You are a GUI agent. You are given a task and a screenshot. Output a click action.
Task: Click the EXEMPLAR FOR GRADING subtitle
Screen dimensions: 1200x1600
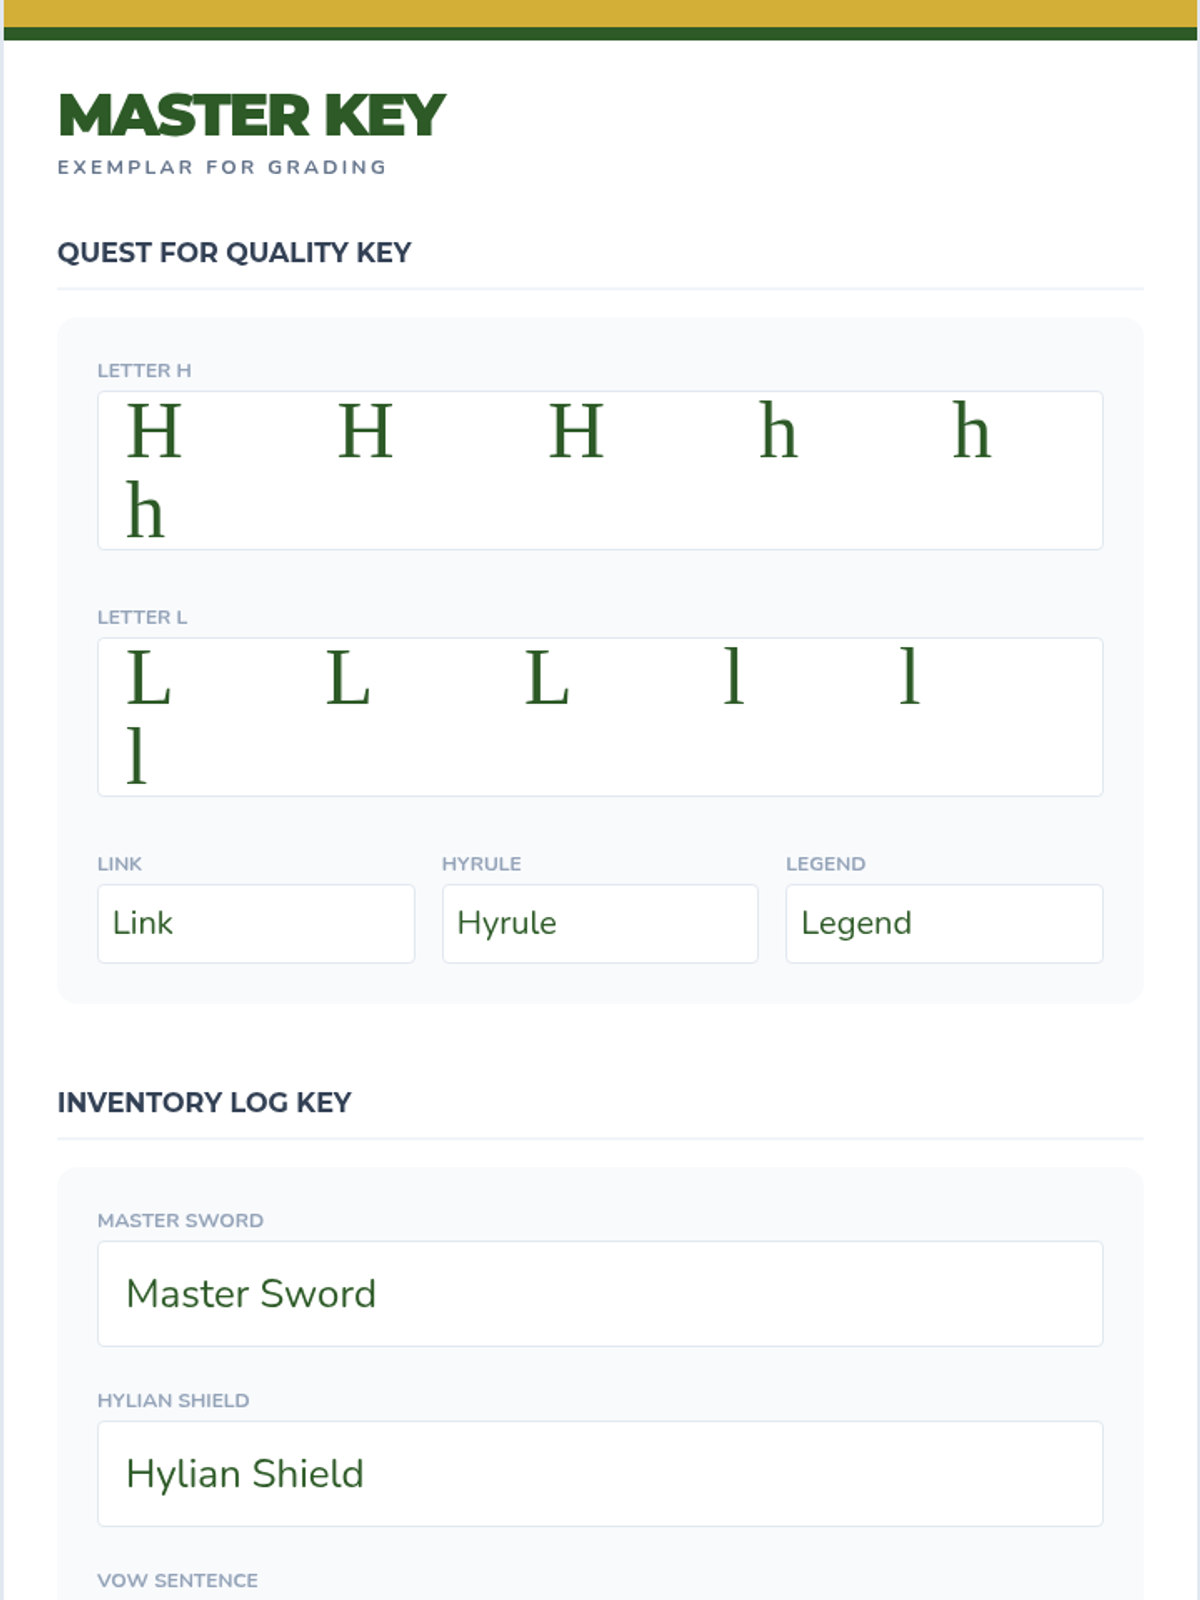[x=222, y=167]
